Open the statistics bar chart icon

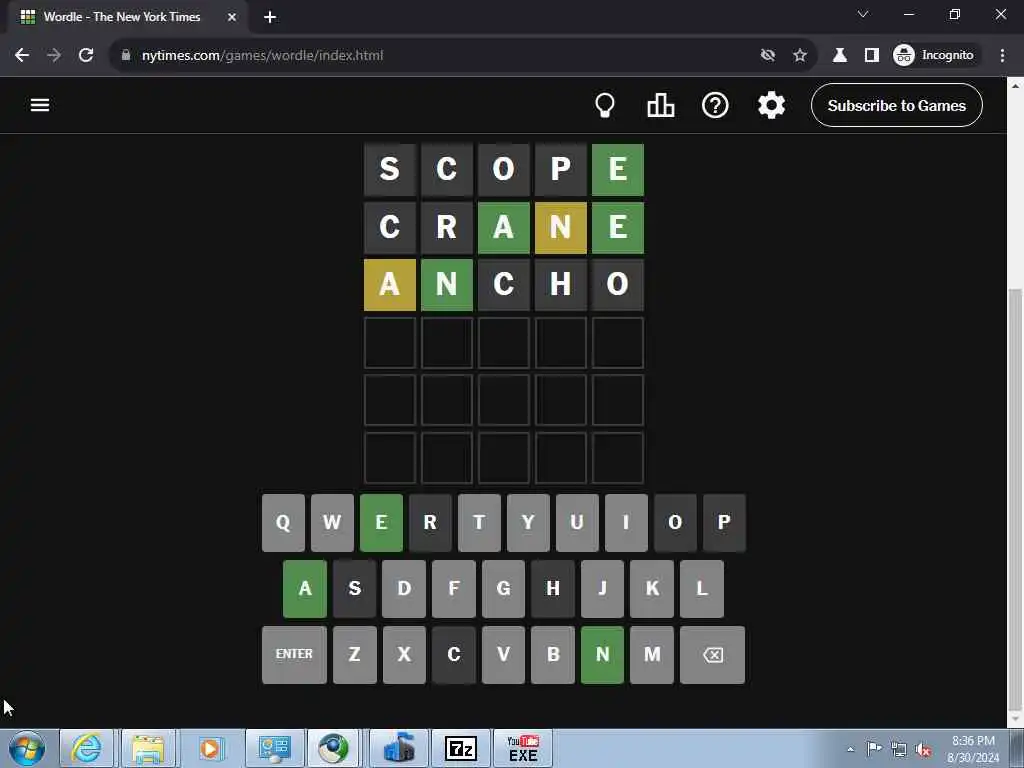pos(660,105)
